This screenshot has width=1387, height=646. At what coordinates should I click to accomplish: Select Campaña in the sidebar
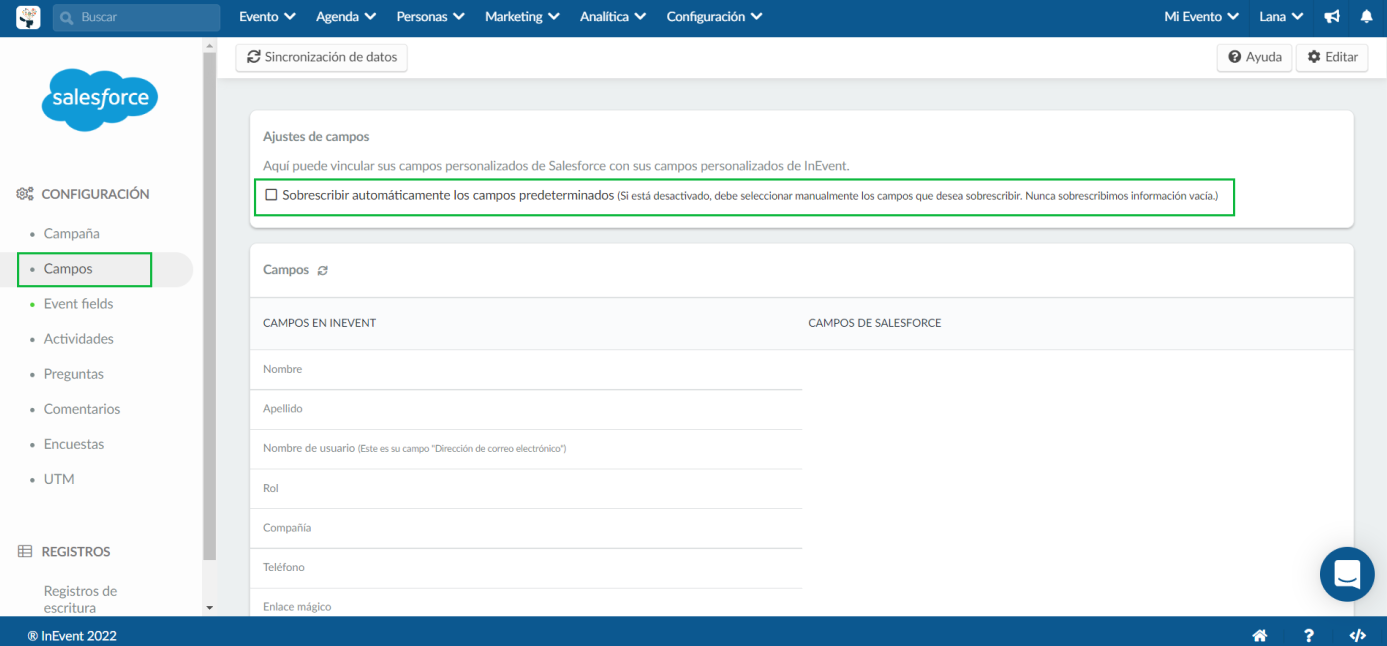tap(71, 233)
